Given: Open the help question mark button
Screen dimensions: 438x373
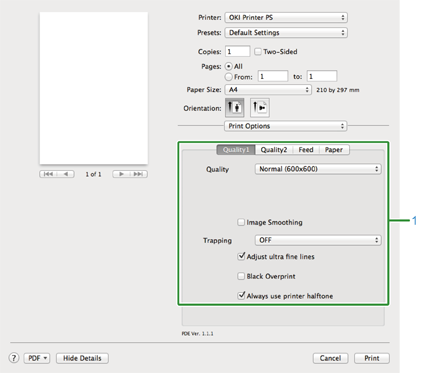Looking at the screenshot, I should pyautogui.click(x=14, y=358).
